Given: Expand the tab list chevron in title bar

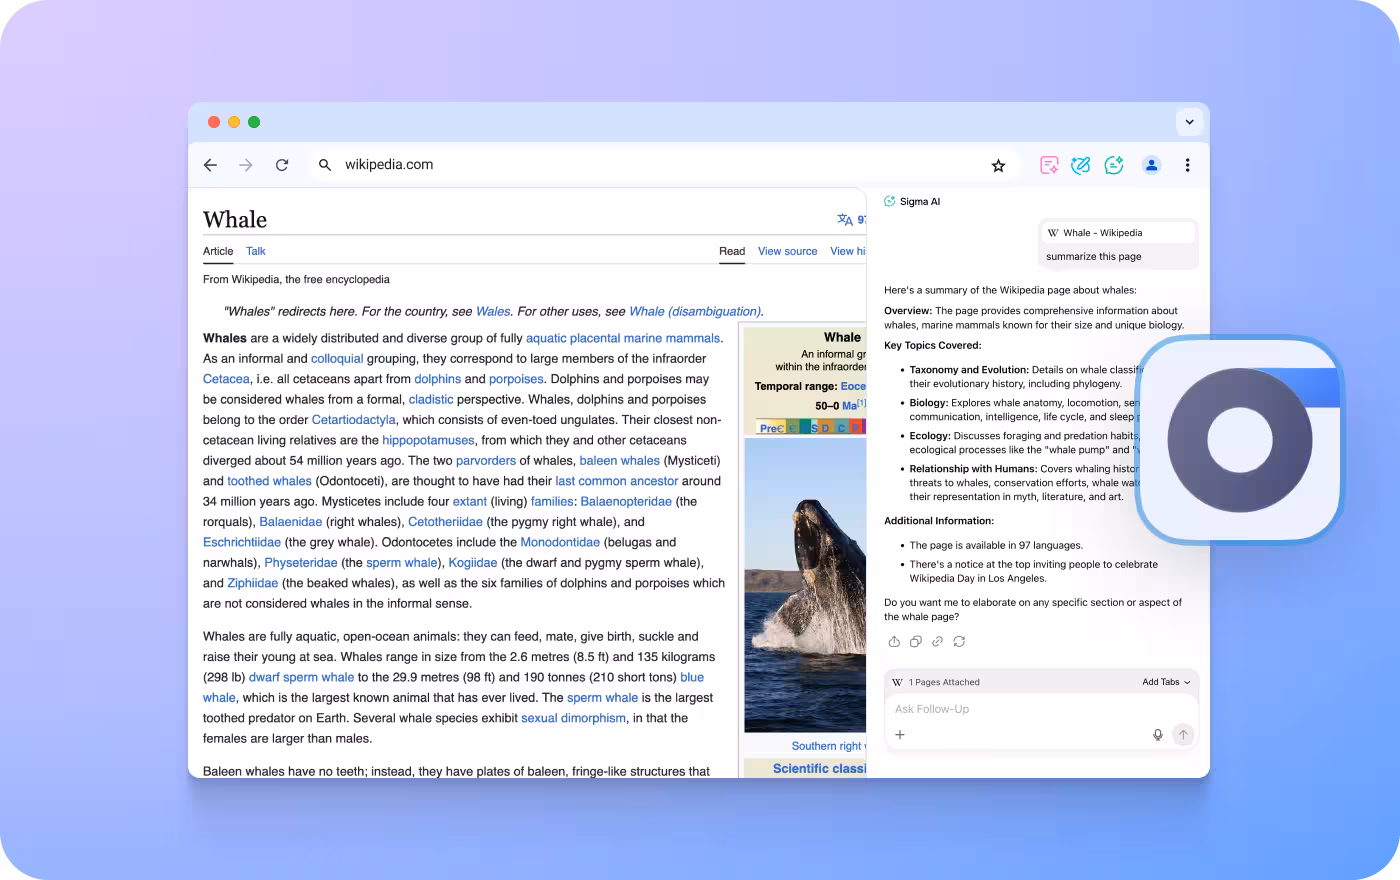Looking at the screenshot, I should pyautogui.click(x=1189, y=122).
